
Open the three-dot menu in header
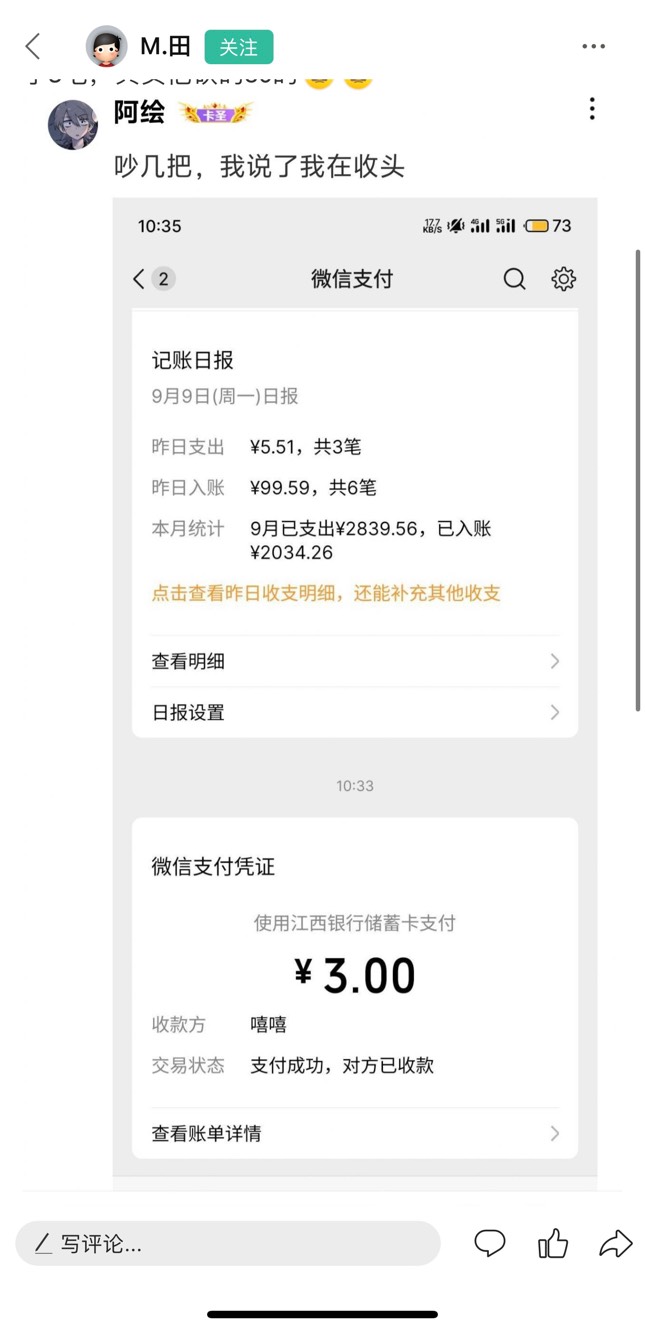[593, 46]
